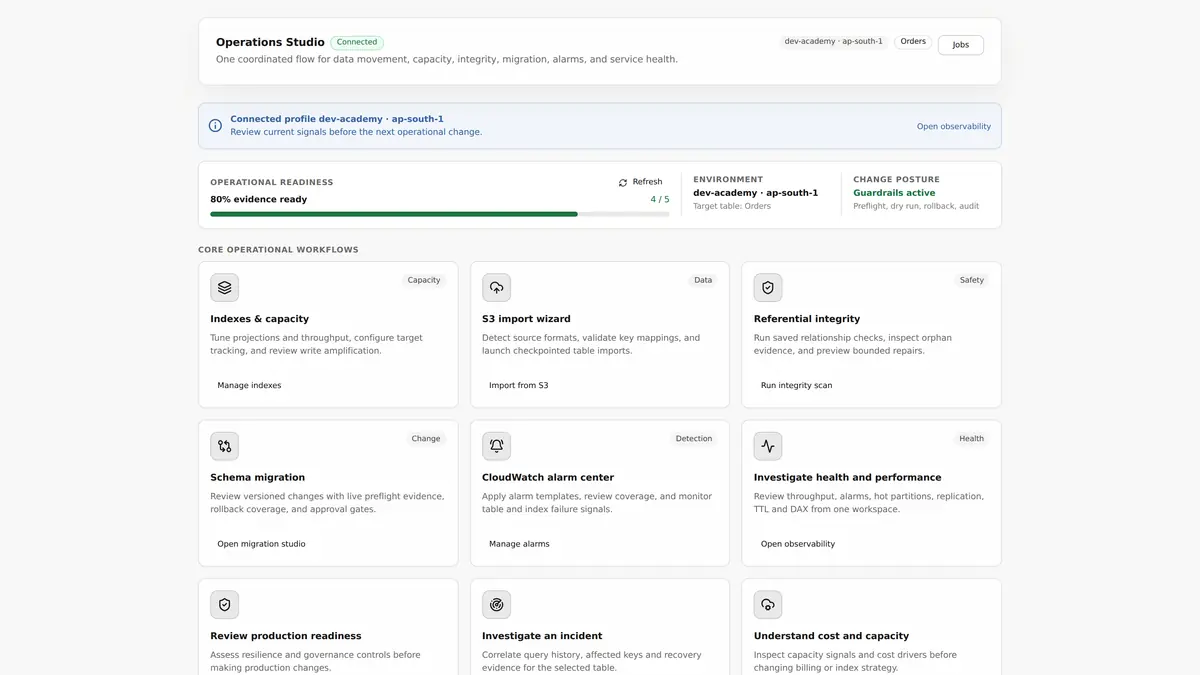Click the info icon in the connected profile banner

(215, 126)
